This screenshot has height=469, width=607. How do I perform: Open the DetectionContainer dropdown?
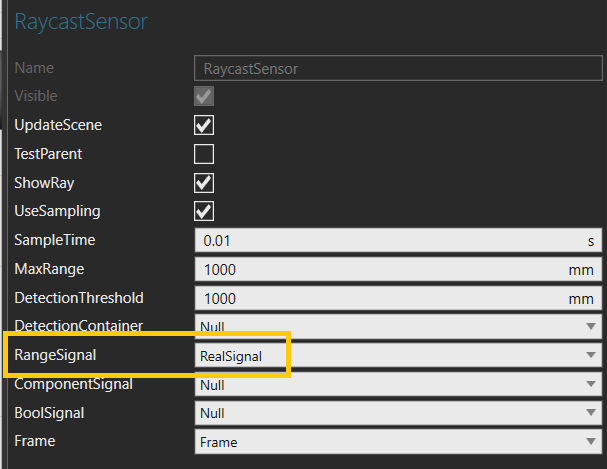click(398, 327)
